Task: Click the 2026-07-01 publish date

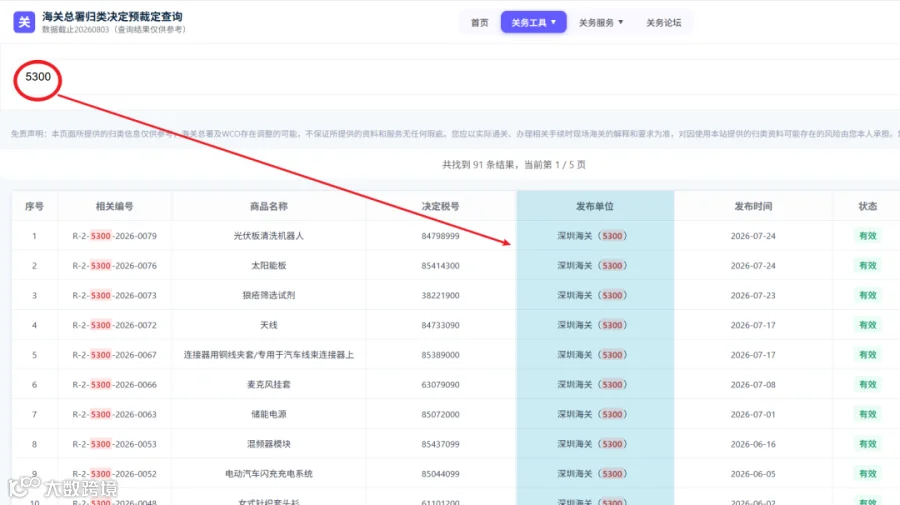Action: coord(753,414)
